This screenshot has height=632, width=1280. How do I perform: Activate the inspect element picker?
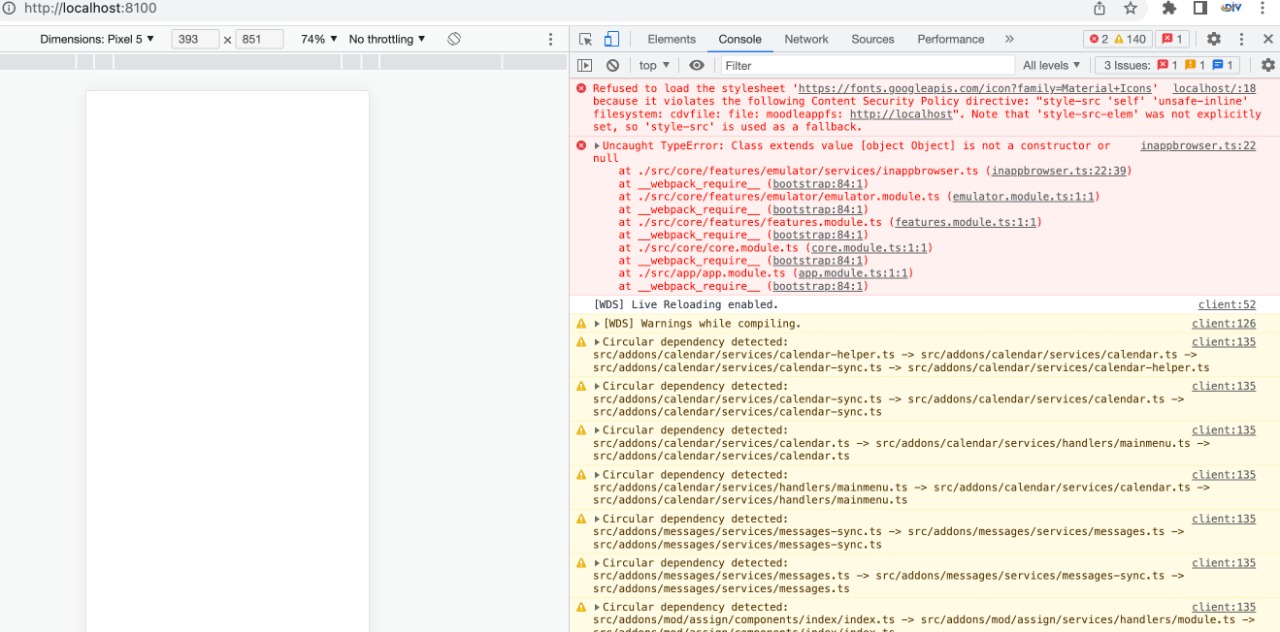click(585, 39)
